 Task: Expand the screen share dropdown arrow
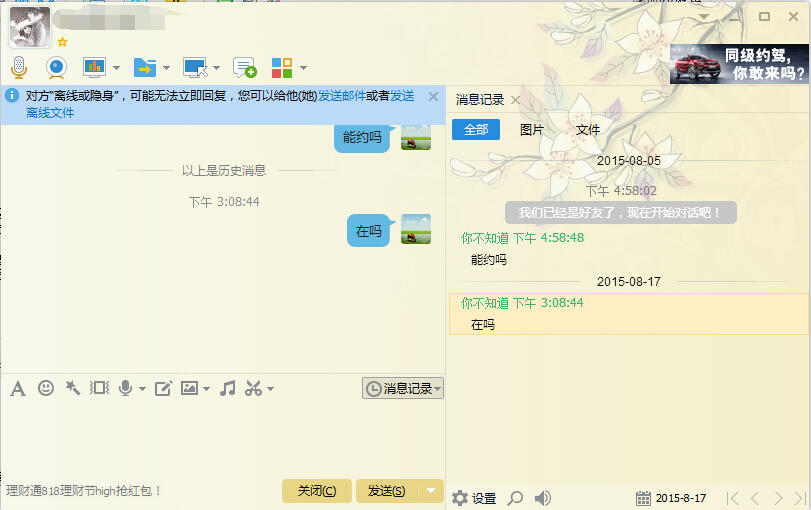coord(116,68)
